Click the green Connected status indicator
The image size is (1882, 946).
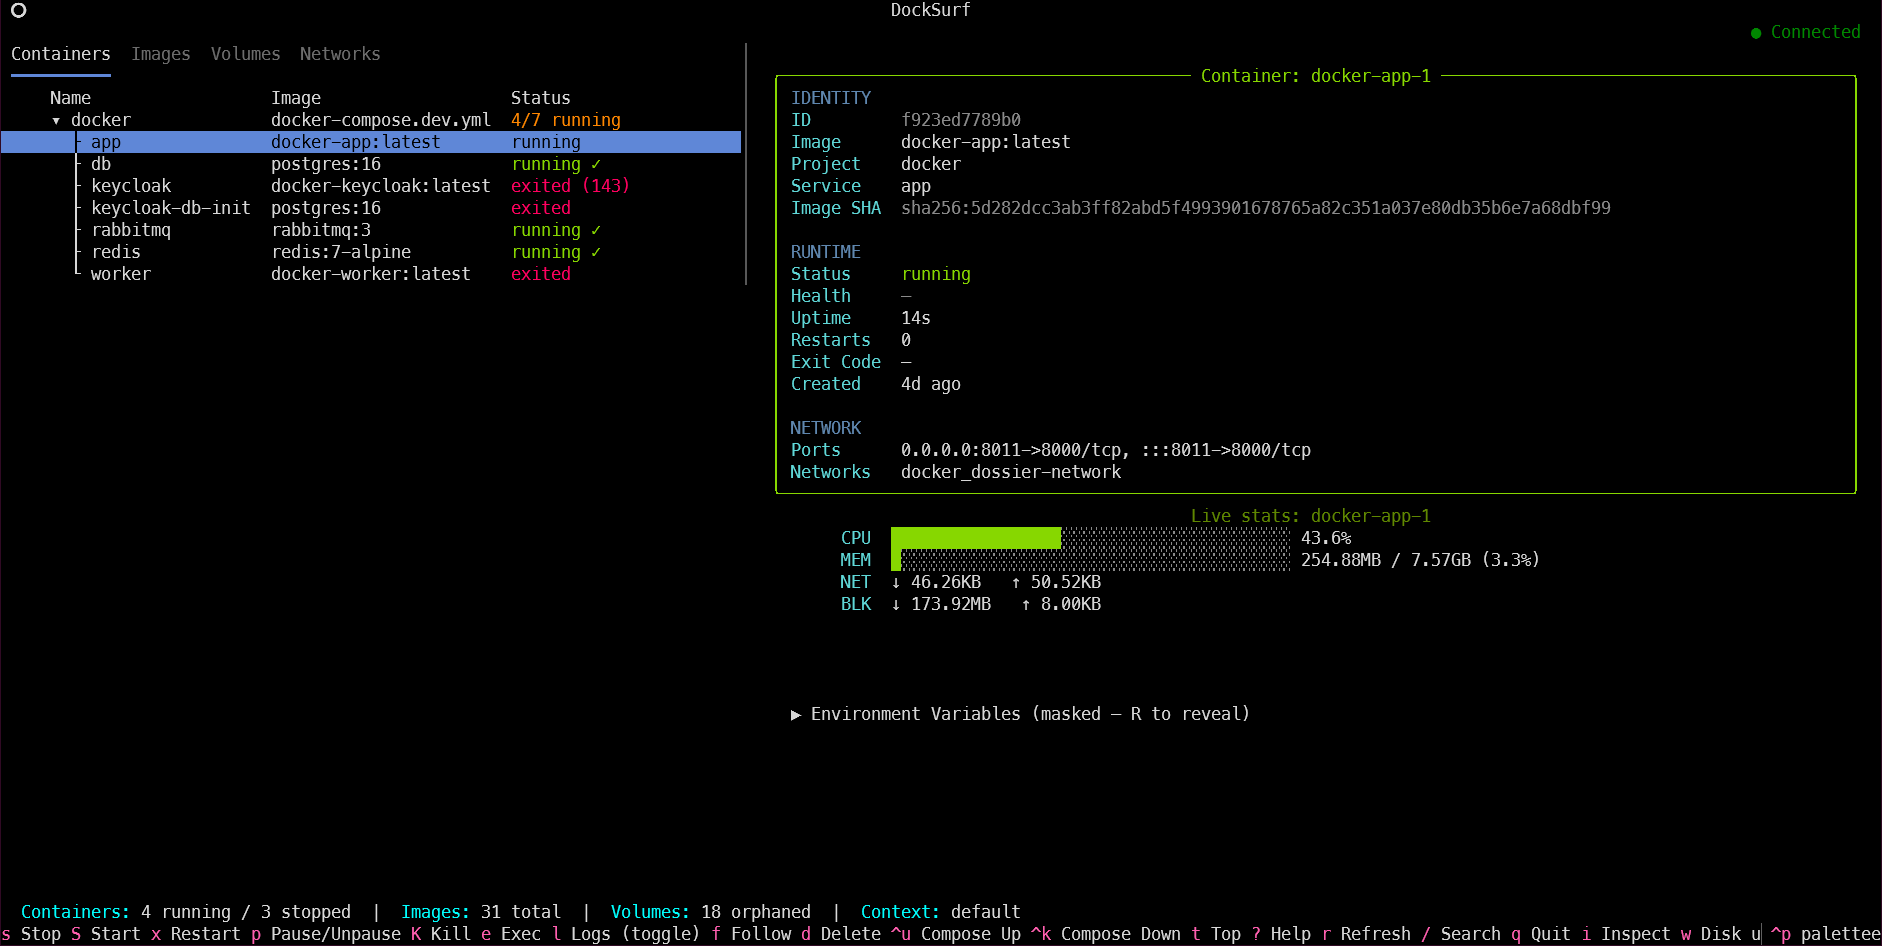1806,32
